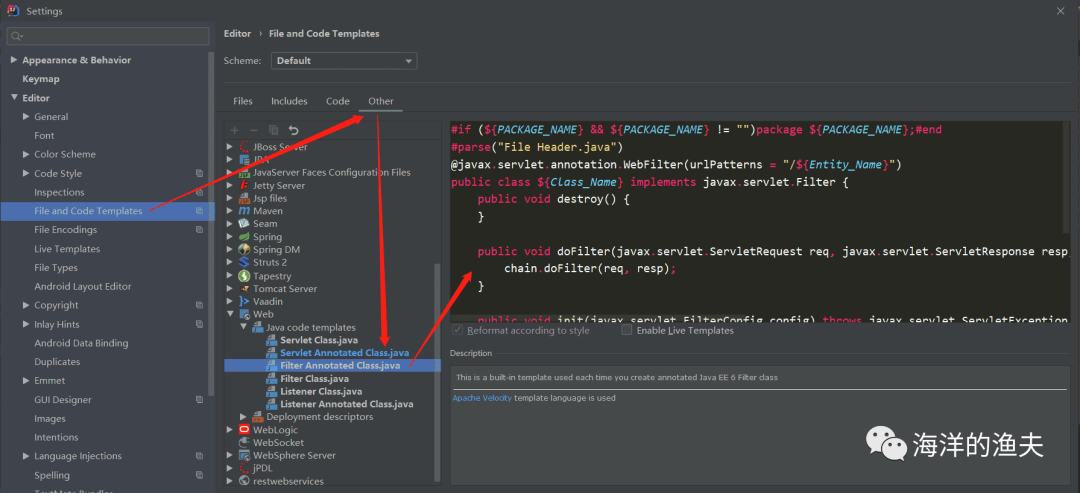Collapse the Editor section arrow
This screenshot has width=1080, height=493.
pyautogui.click(x=14, y=98)
